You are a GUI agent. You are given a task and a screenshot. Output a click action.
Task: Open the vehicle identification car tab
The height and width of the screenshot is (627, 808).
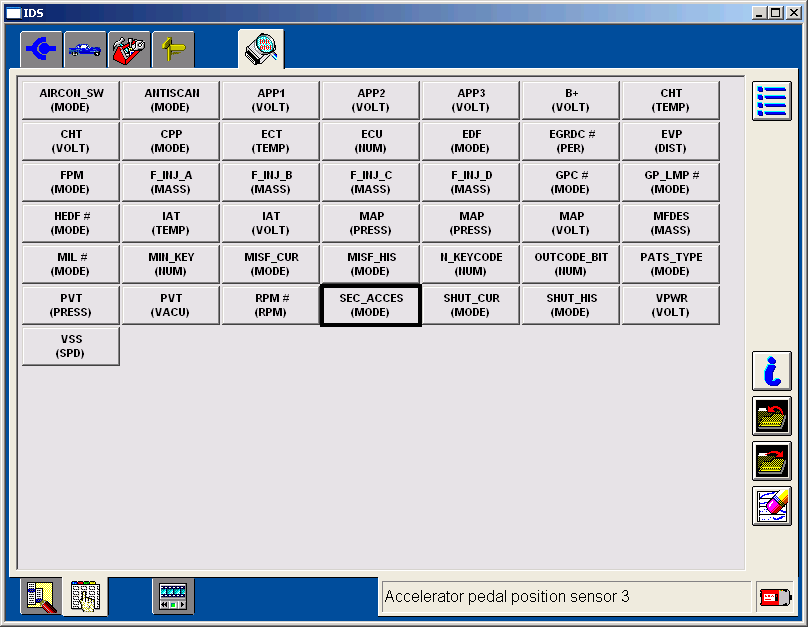[x=86, y=49]
